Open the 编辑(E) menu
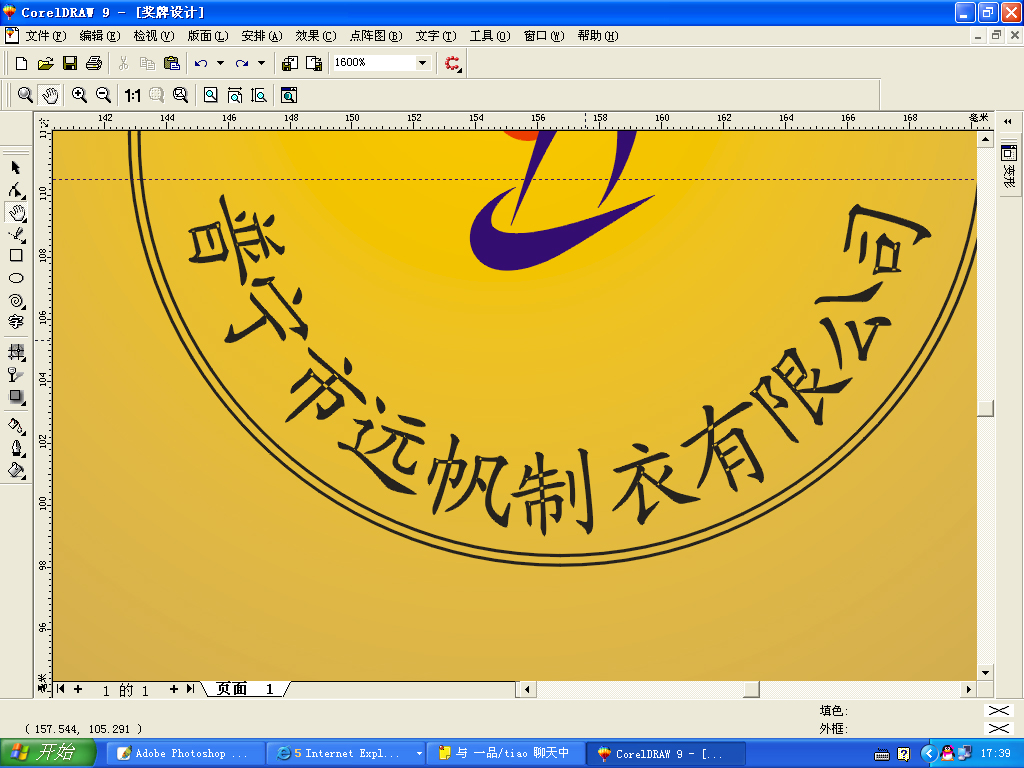This screenshot has width=1024, height=768. pyautogui.click(x=100, y=36)
